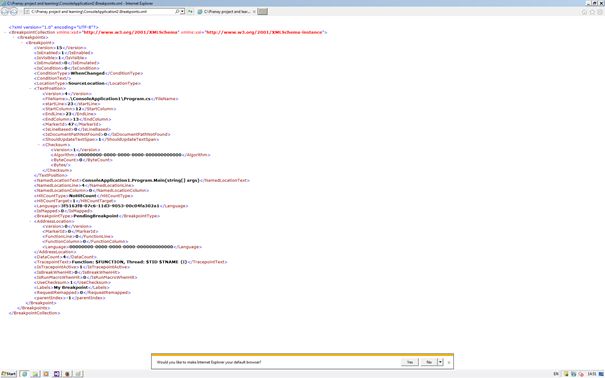This screenshot has width=605, height=378.
Task: Click the system tray clock
Action: pyautogui.click(x=592, y=374)
